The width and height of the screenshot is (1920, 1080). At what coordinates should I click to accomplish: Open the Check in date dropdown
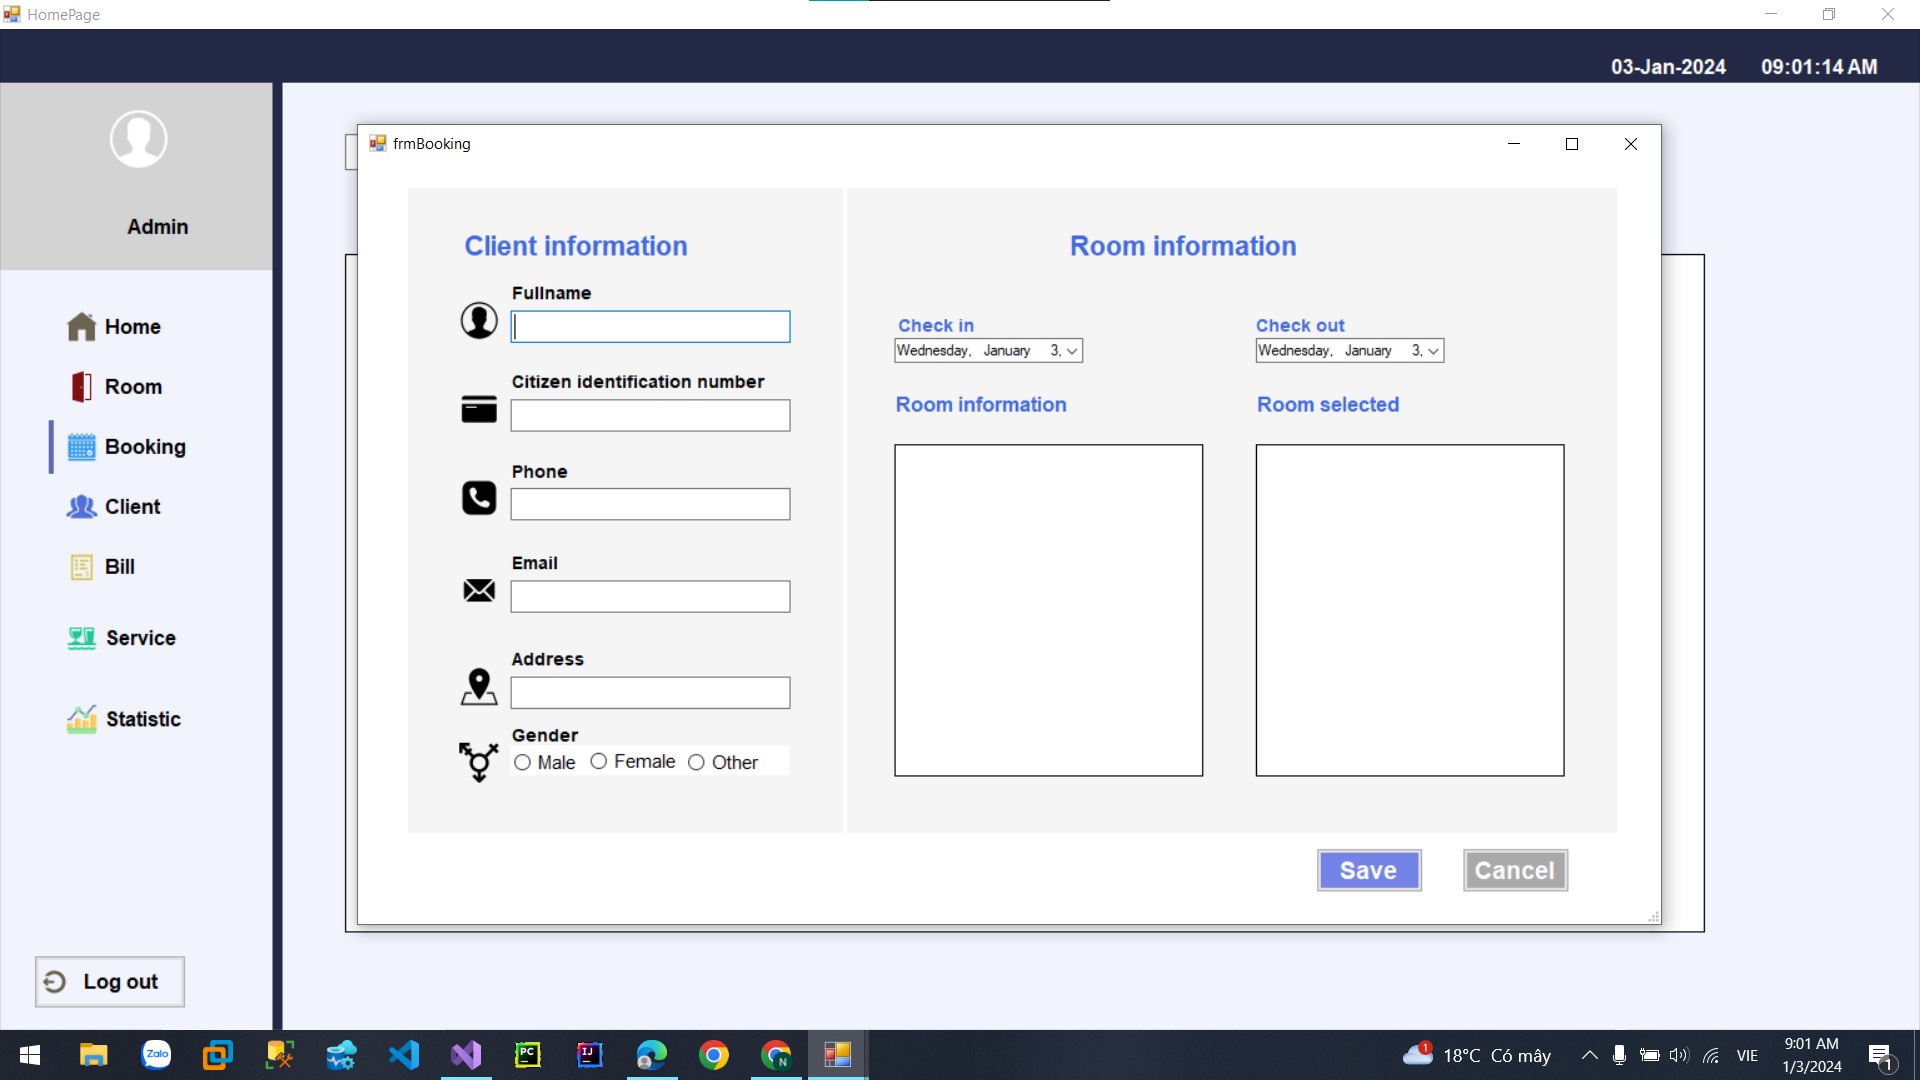[x=1073, y=350]
